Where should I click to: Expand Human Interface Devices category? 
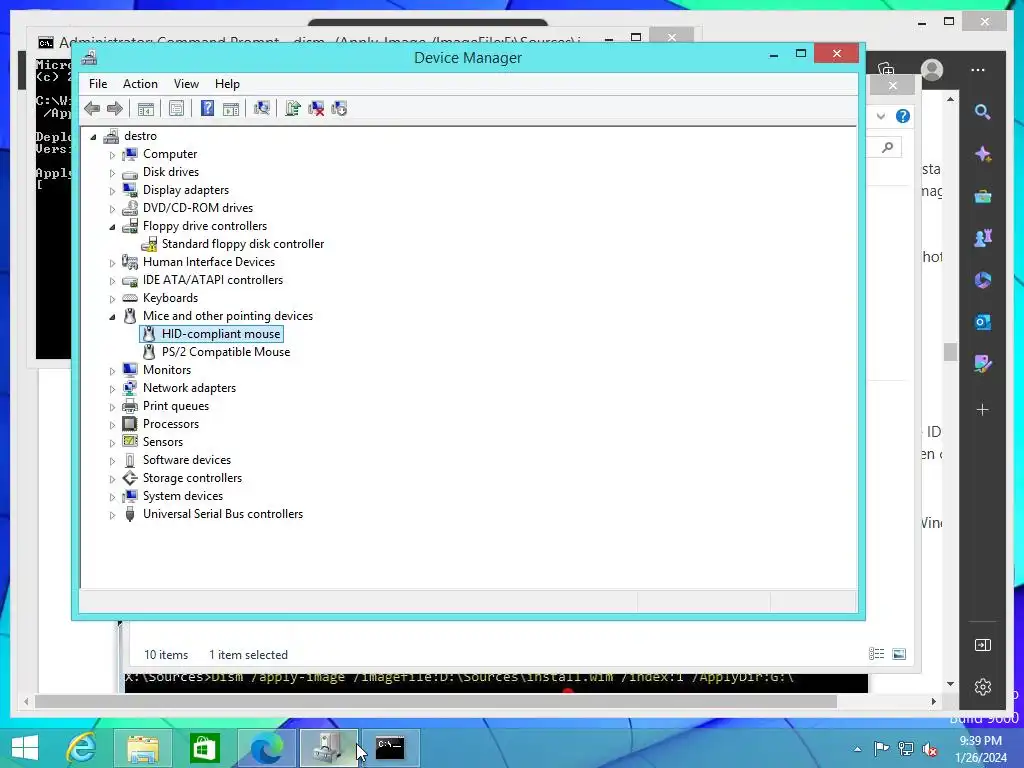pyautogui.click(x=112, y=263)
